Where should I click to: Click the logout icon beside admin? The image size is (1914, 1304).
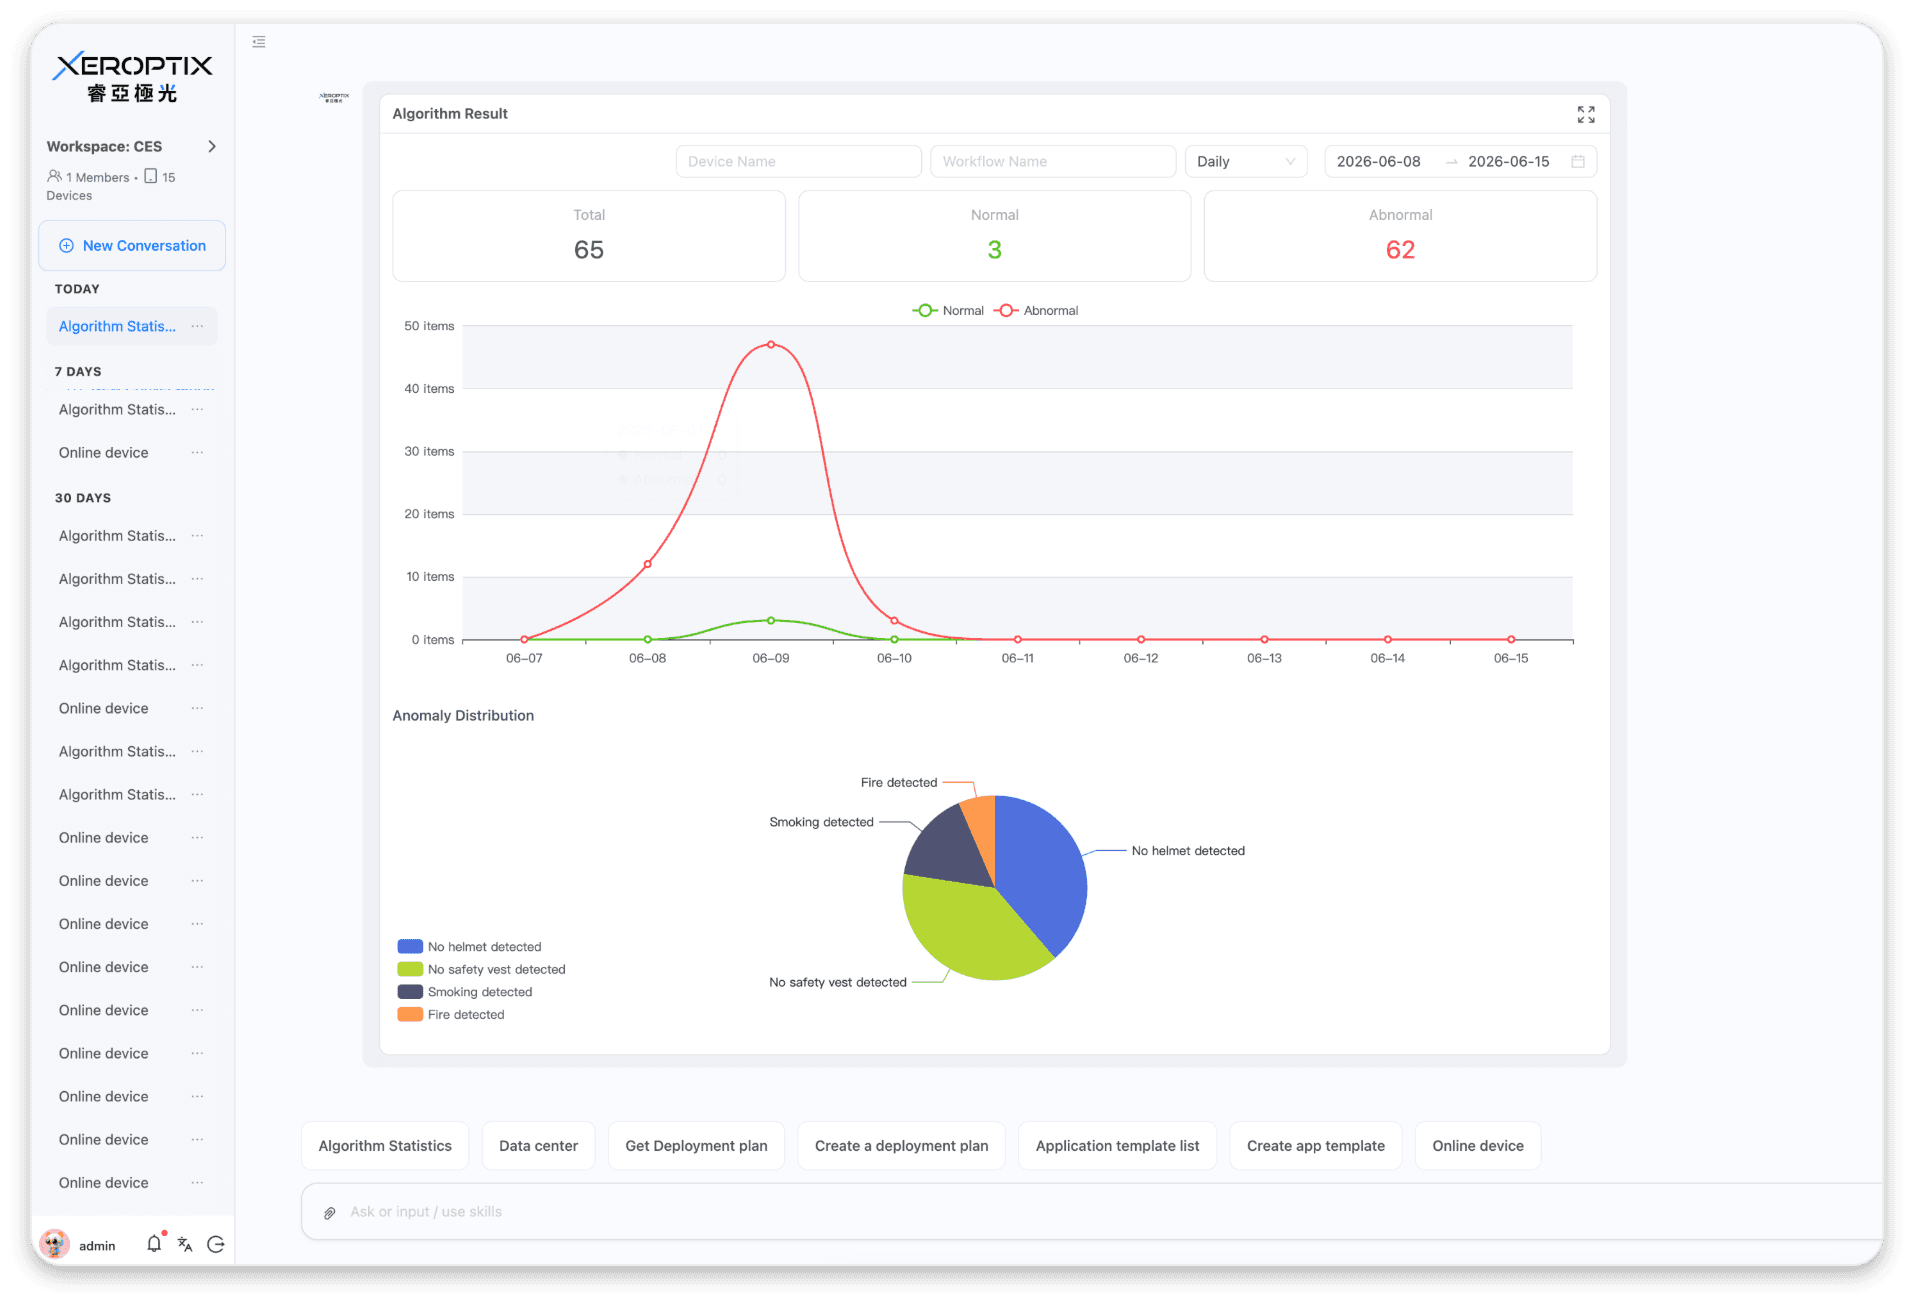tap(216, 1244)
